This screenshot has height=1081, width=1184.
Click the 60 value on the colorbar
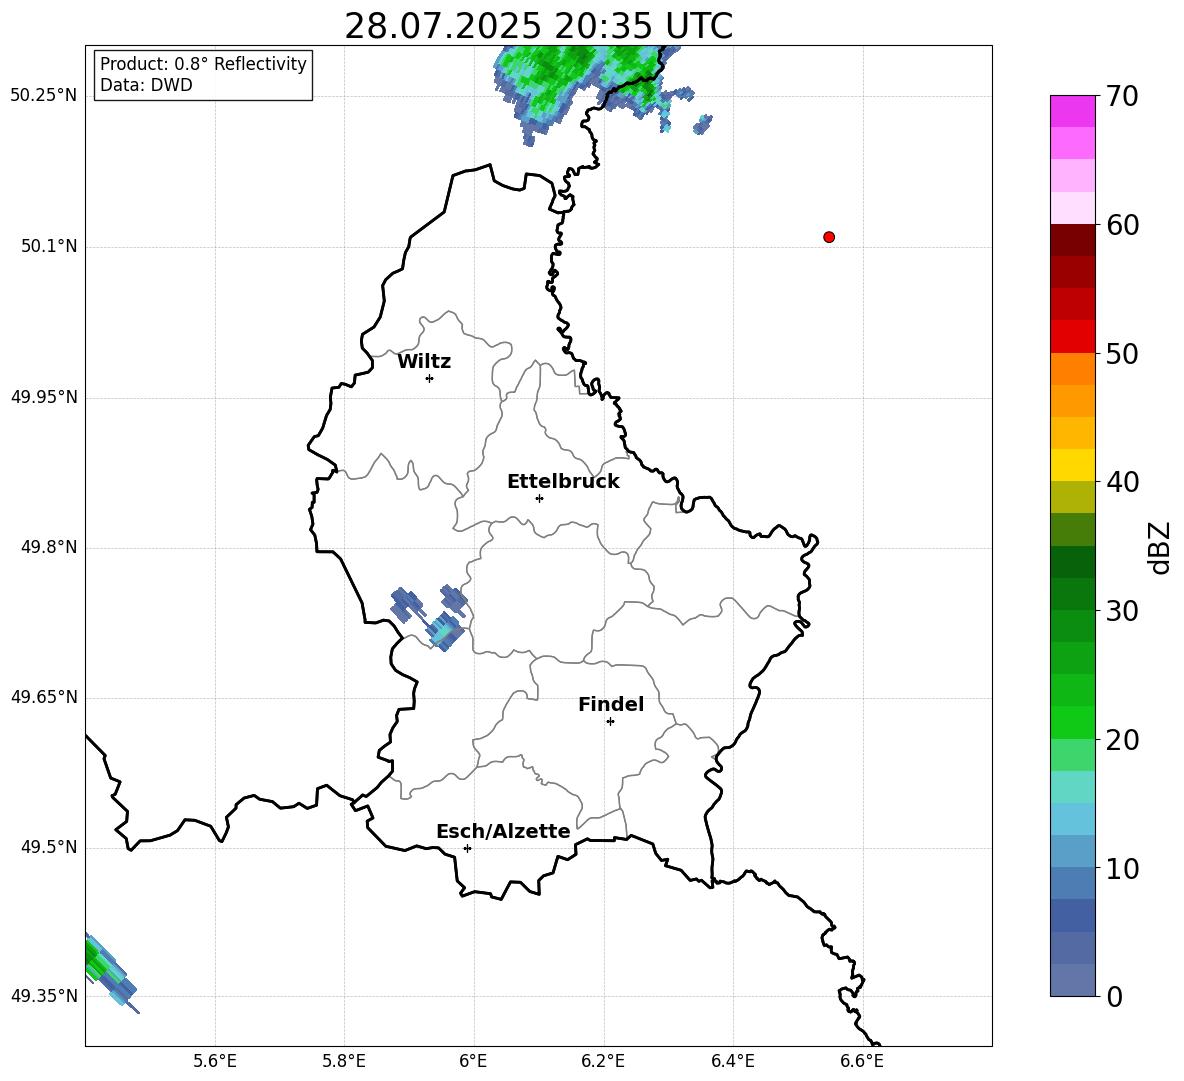tap(1122, 225)
